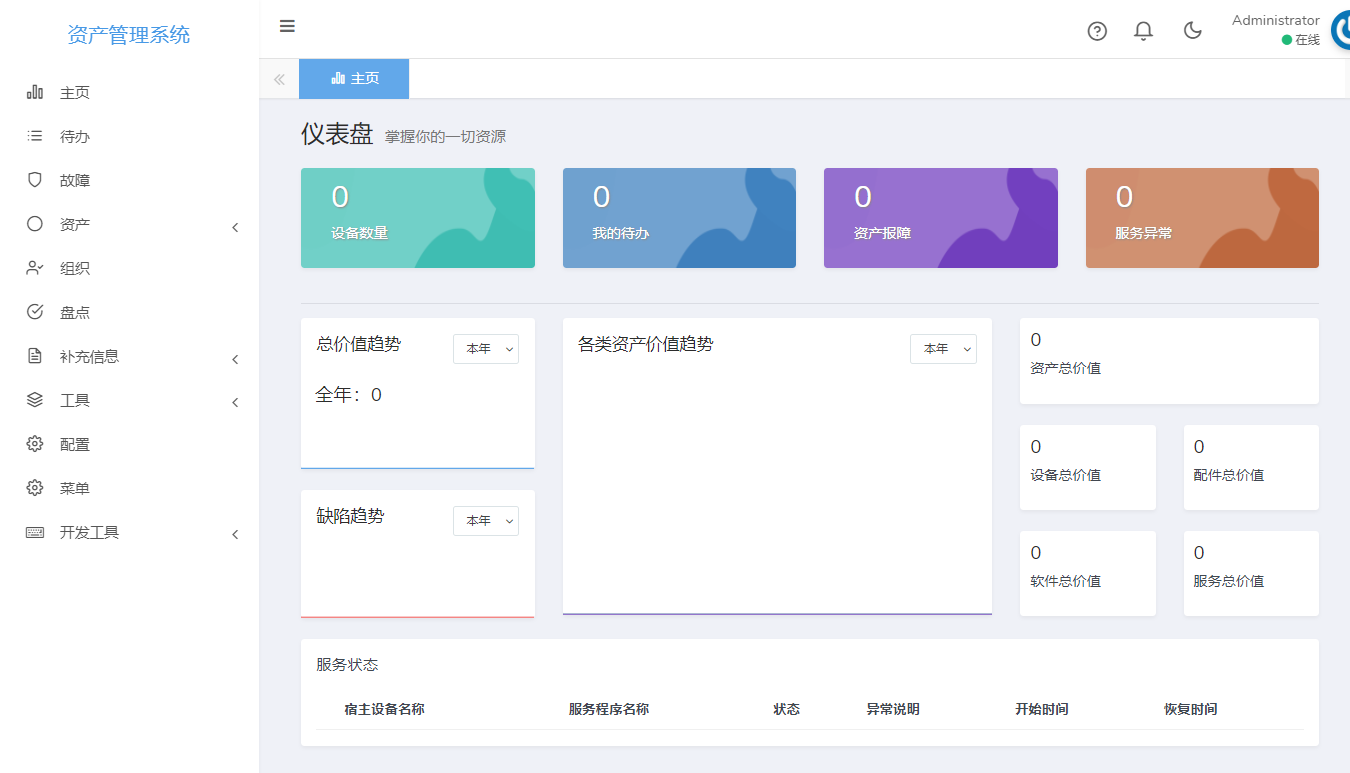Open the 配置 sidebar menu item
Screen dimensions: 1350x773
[130, 444]
